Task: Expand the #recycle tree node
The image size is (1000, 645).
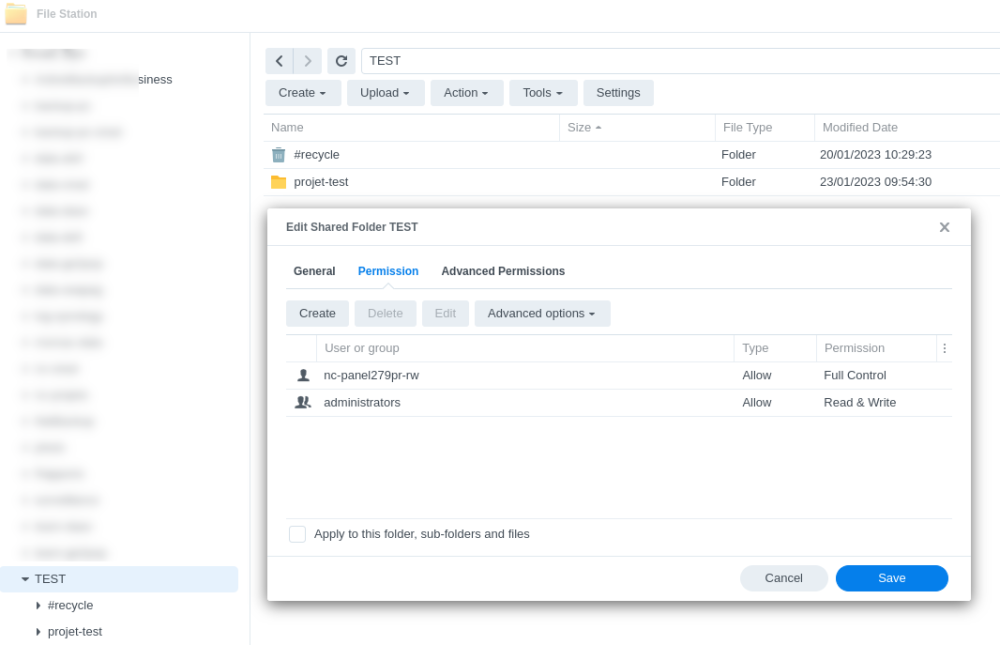Action: click(x=38, y=605)
